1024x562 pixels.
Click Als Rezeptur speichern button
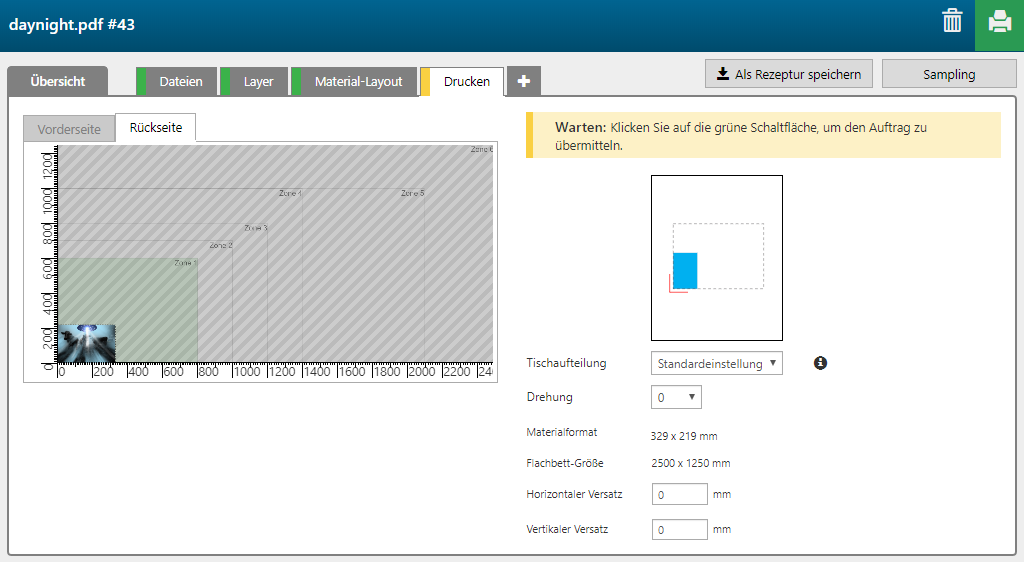click(789, 74)
